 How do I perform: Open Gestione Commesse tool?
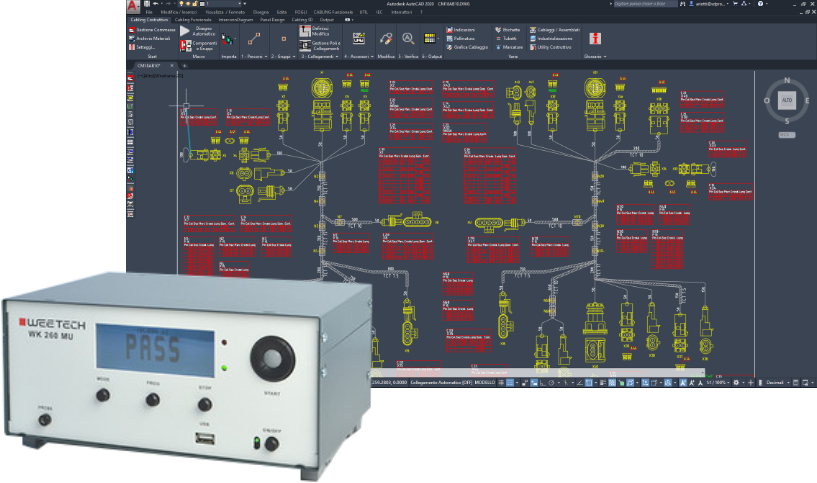(153, 30)
